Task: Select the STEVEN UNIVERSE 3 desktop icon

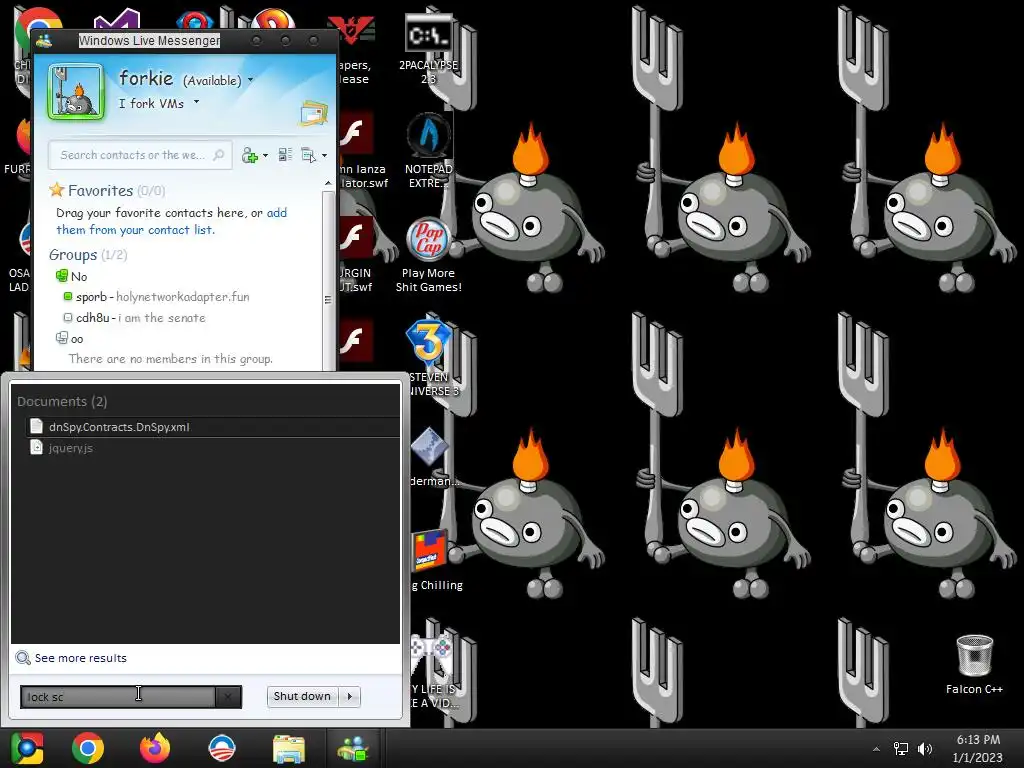Action: click(430, 357)
